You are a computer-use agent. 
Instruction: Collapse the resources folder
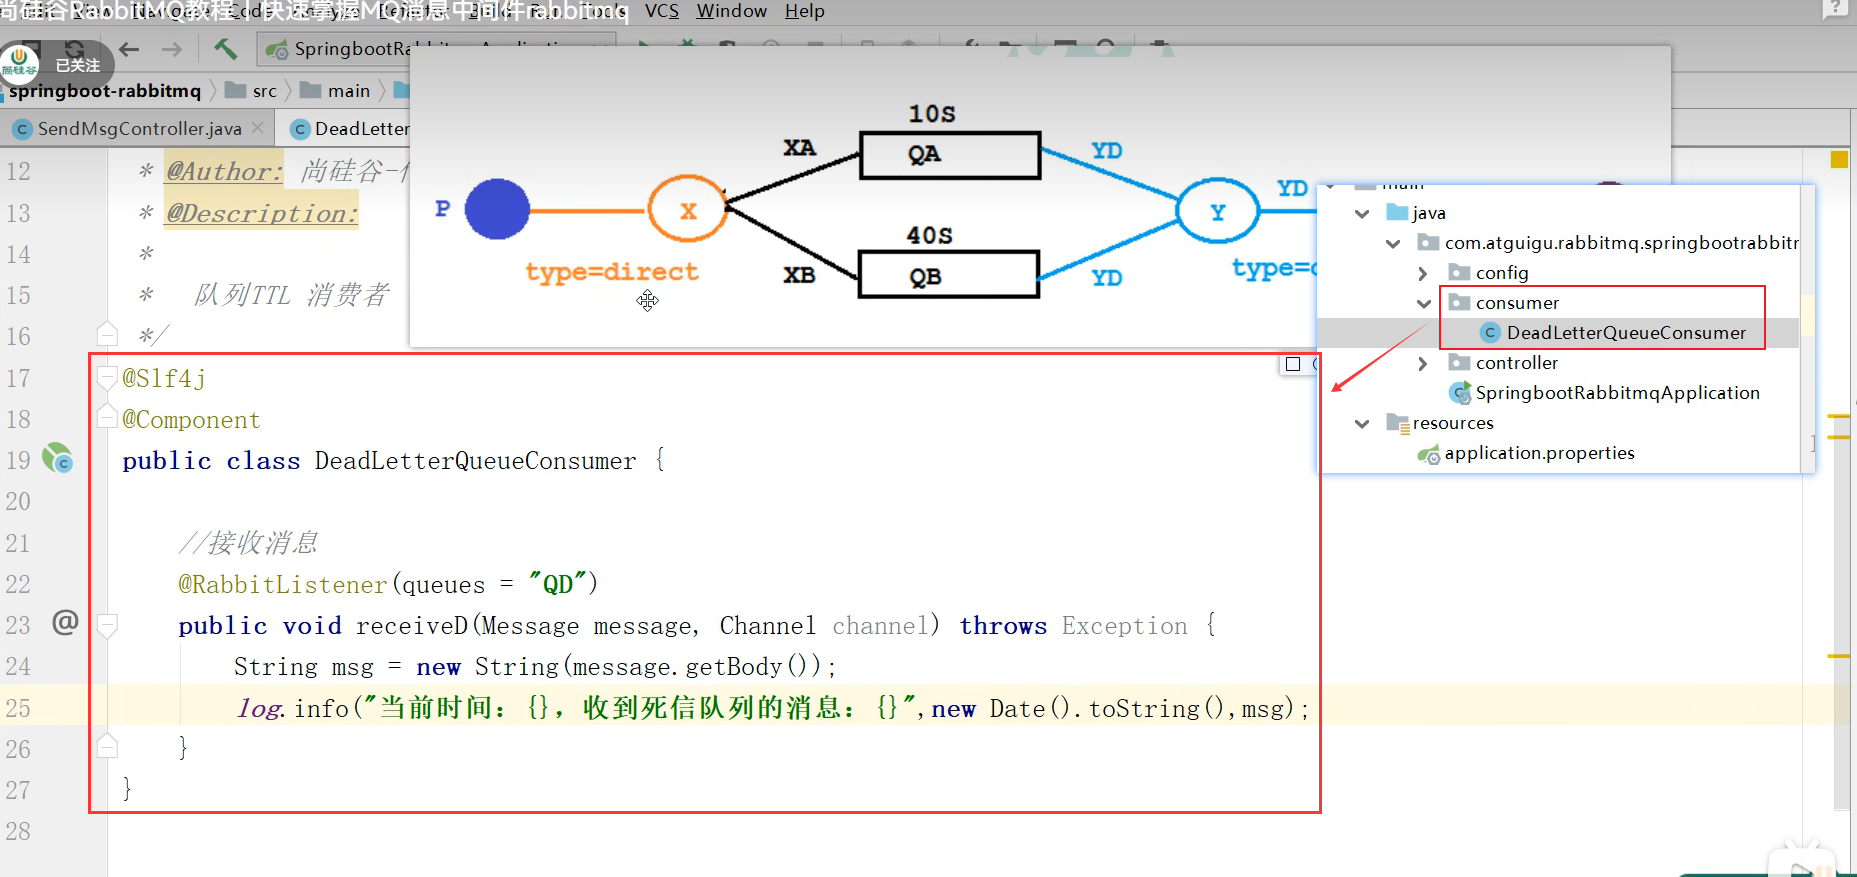1362,423
